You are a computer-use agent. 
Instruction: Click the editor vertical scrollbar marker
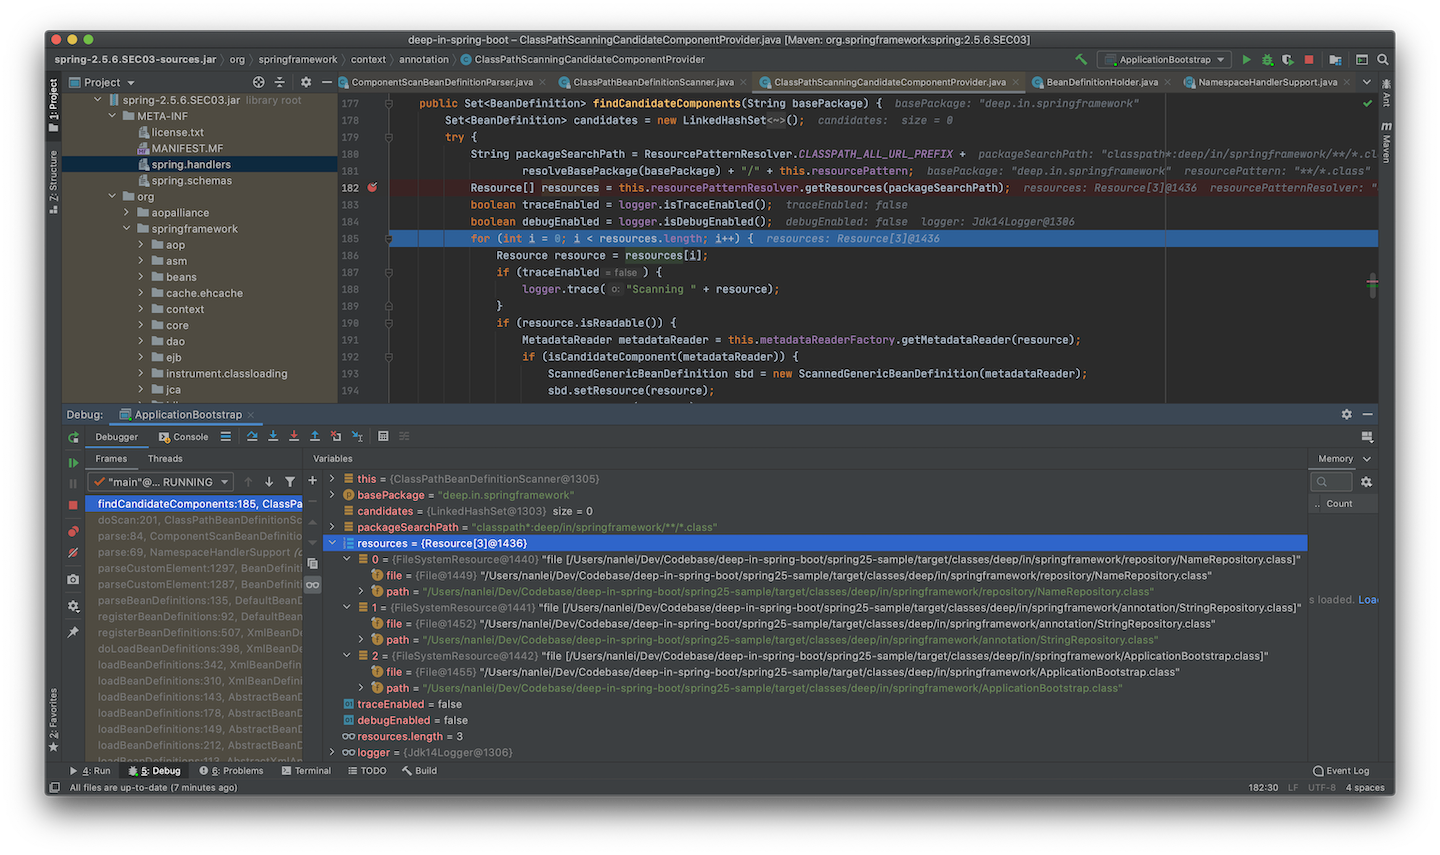[1373, 285]
